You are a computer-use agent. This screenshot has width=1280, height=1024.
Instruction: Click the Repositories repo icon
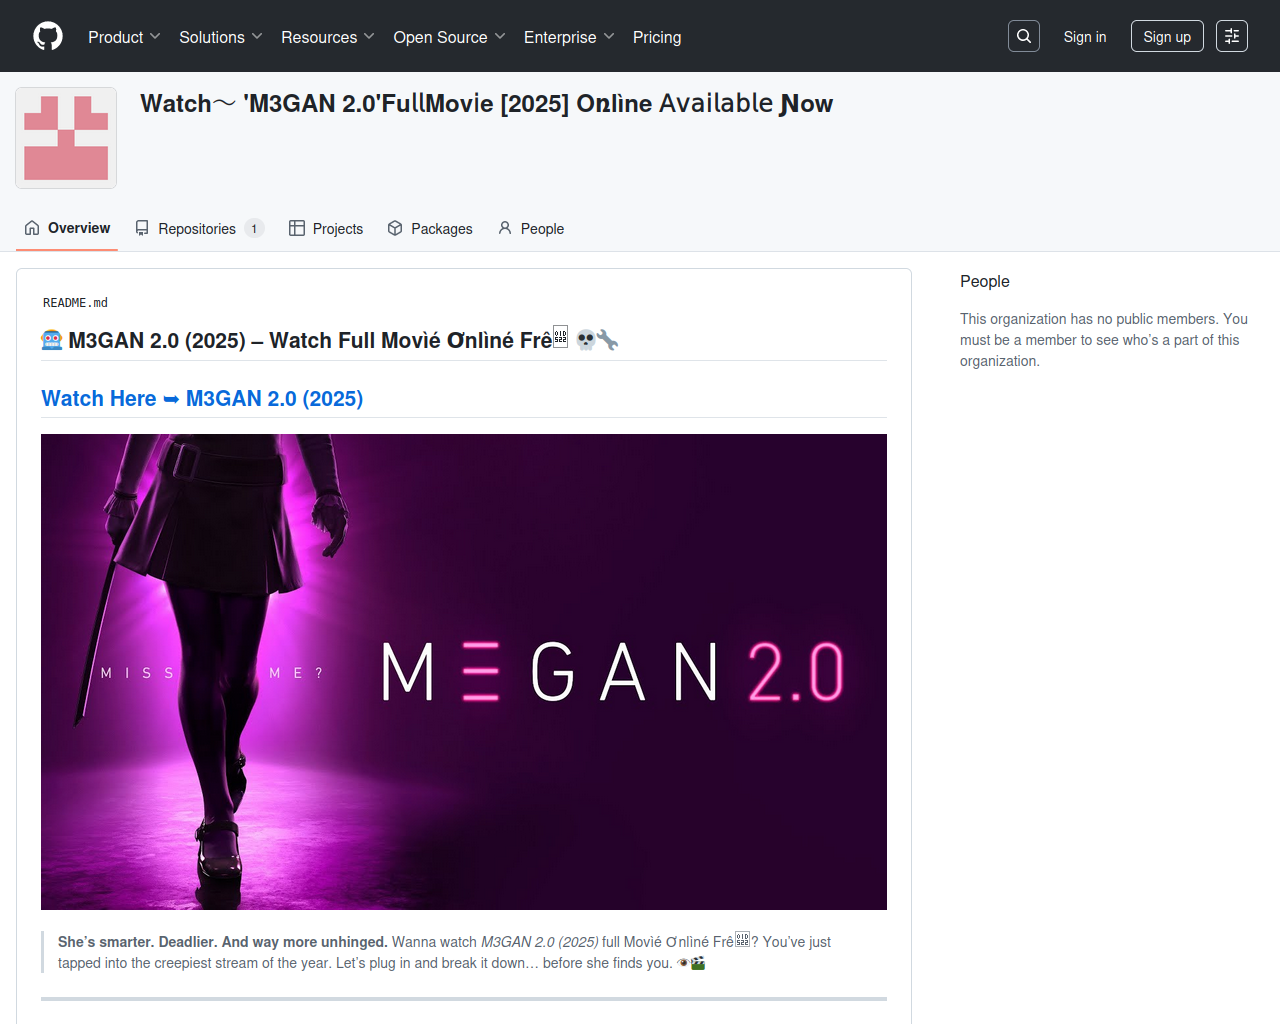pyautogui.click(x=142, y=228)
